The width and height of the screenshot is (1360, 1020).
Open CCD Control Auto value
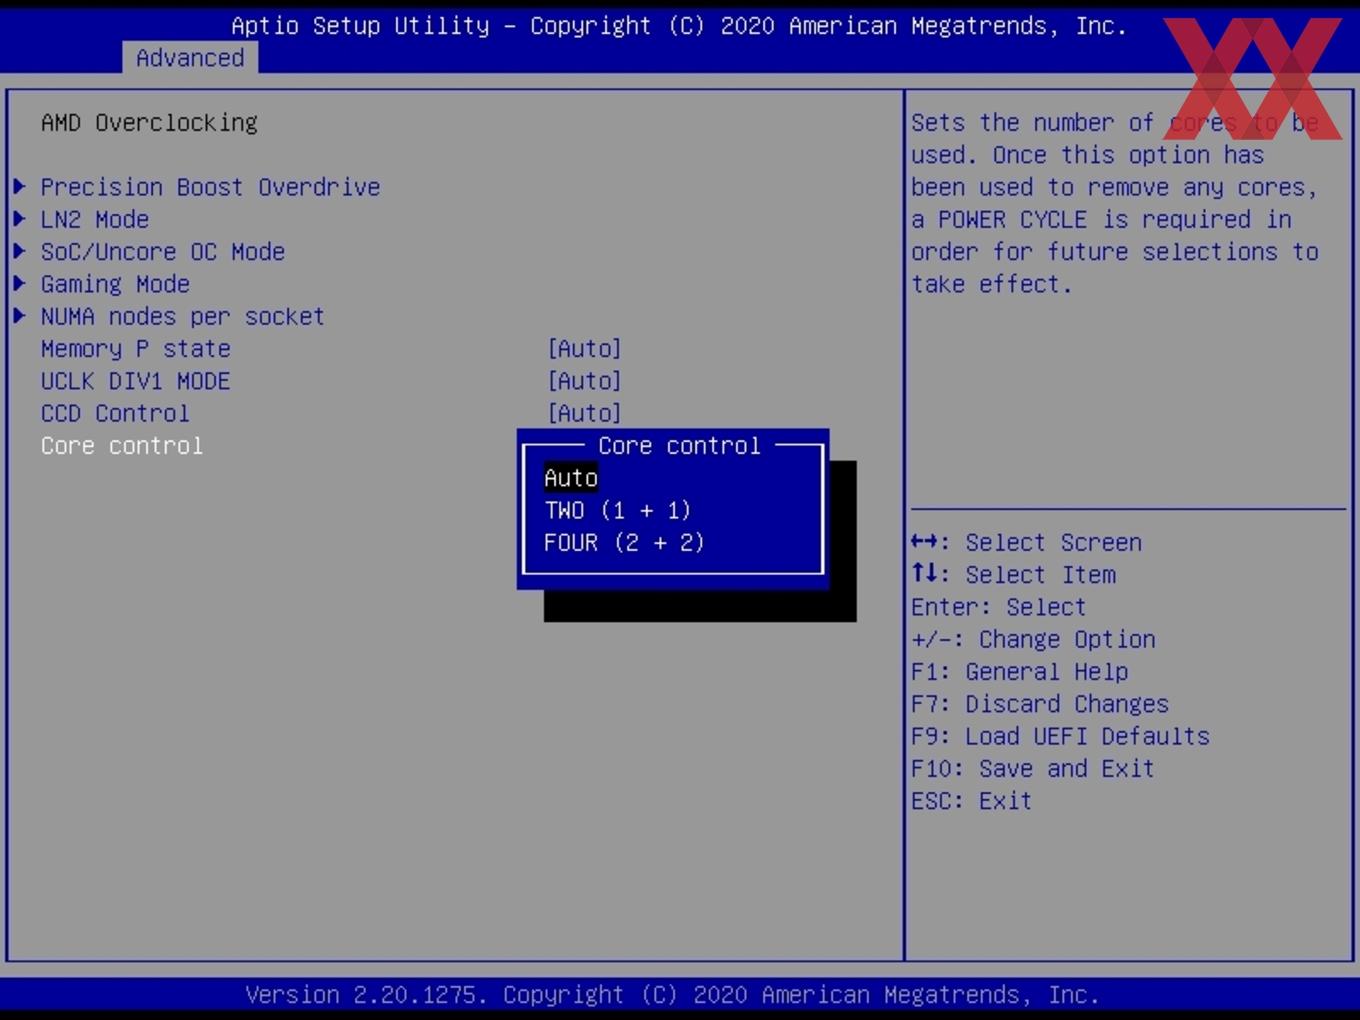tap(584, 413)
